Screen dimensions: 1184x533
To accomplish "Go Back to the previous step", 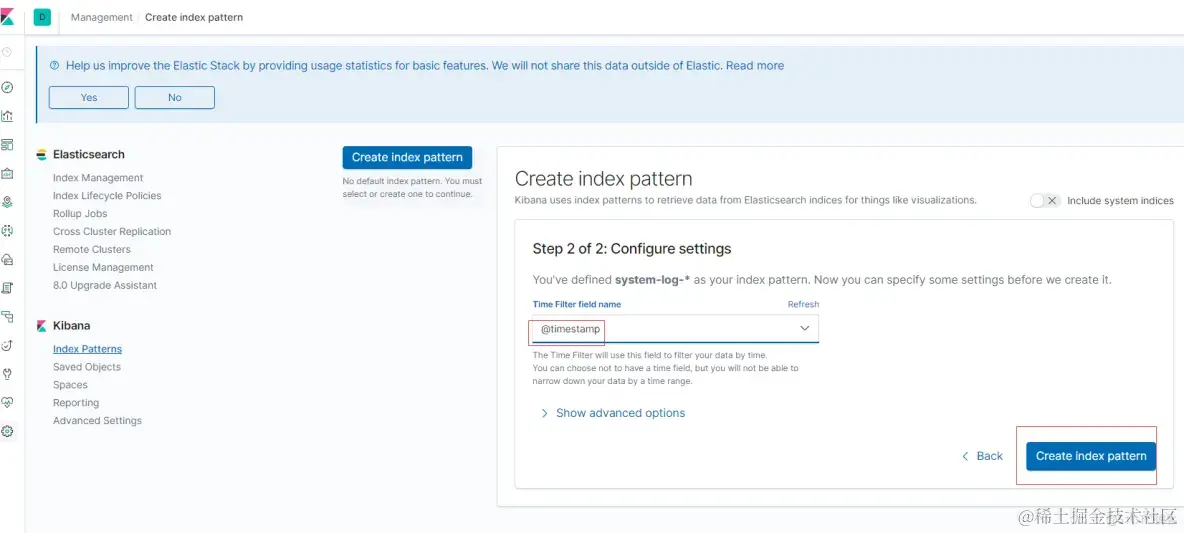I will click(x=982, y=456).
